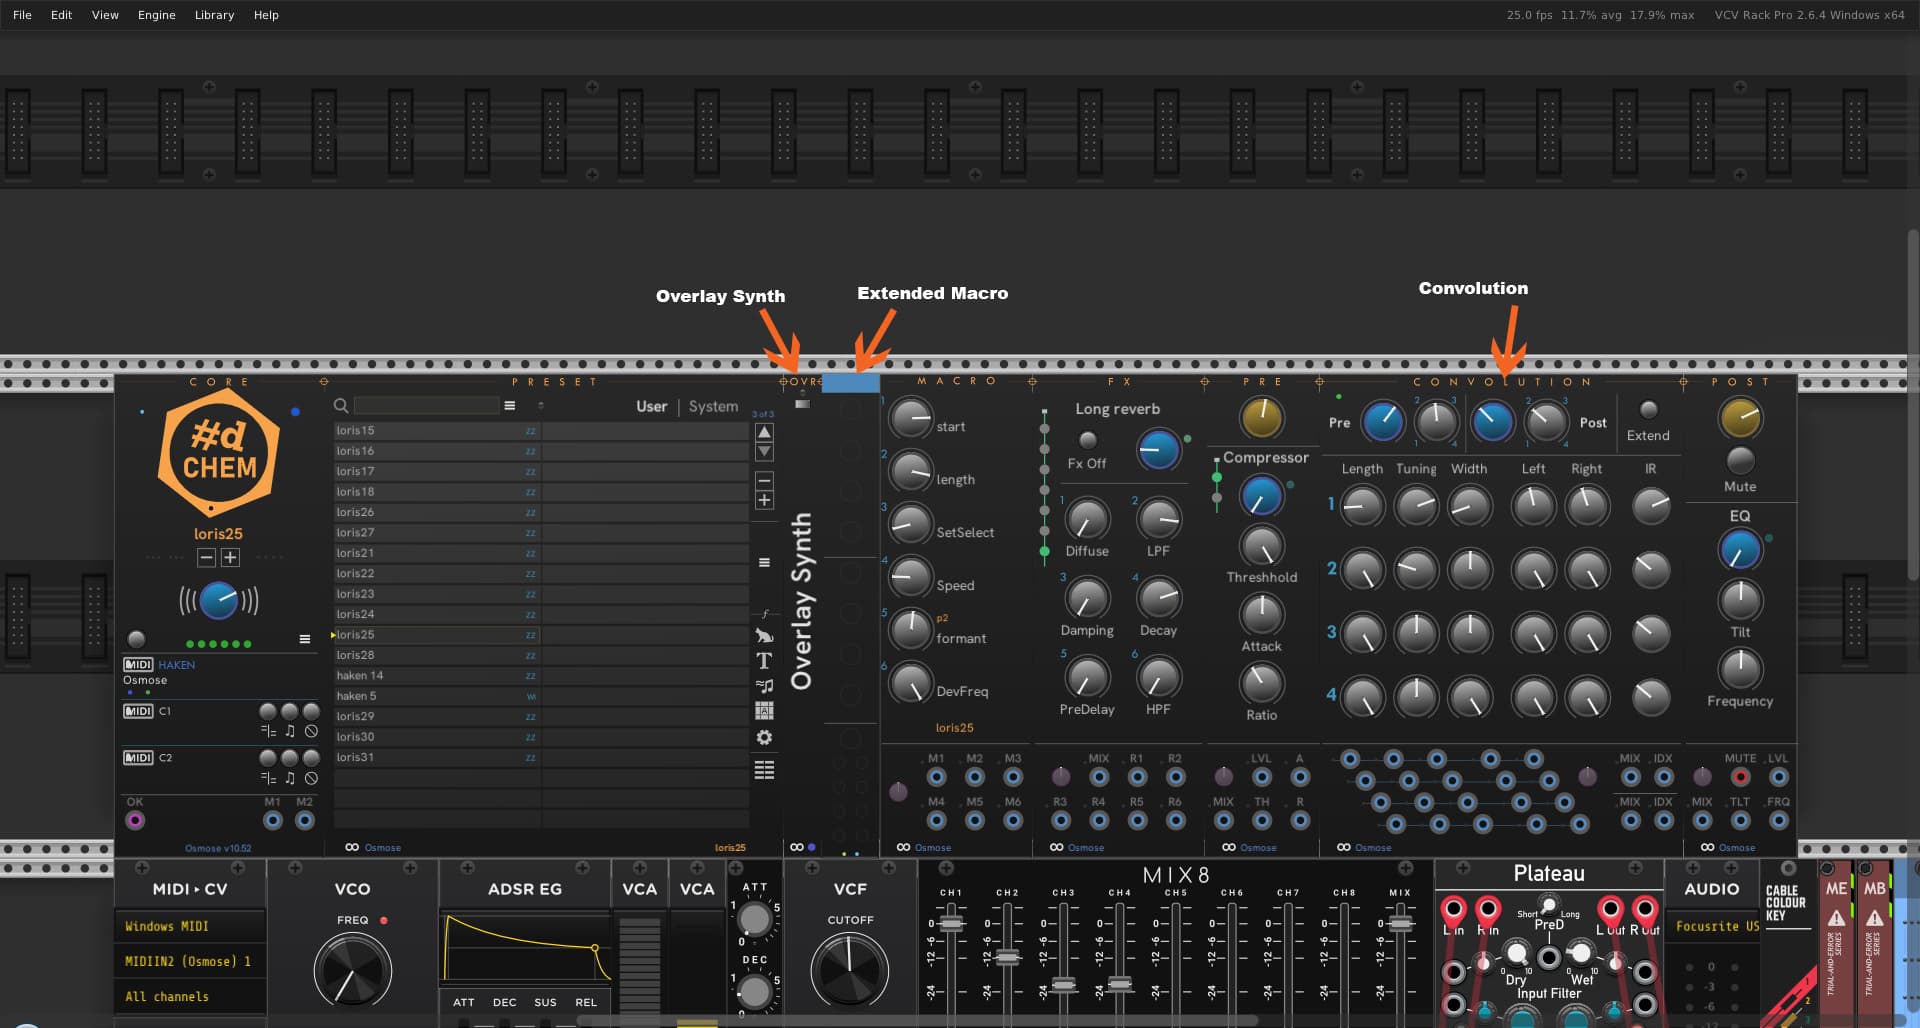Open the Windows MIDI driver dropdown
Screen dimensions: 1920x1028
tap(190, 927)
